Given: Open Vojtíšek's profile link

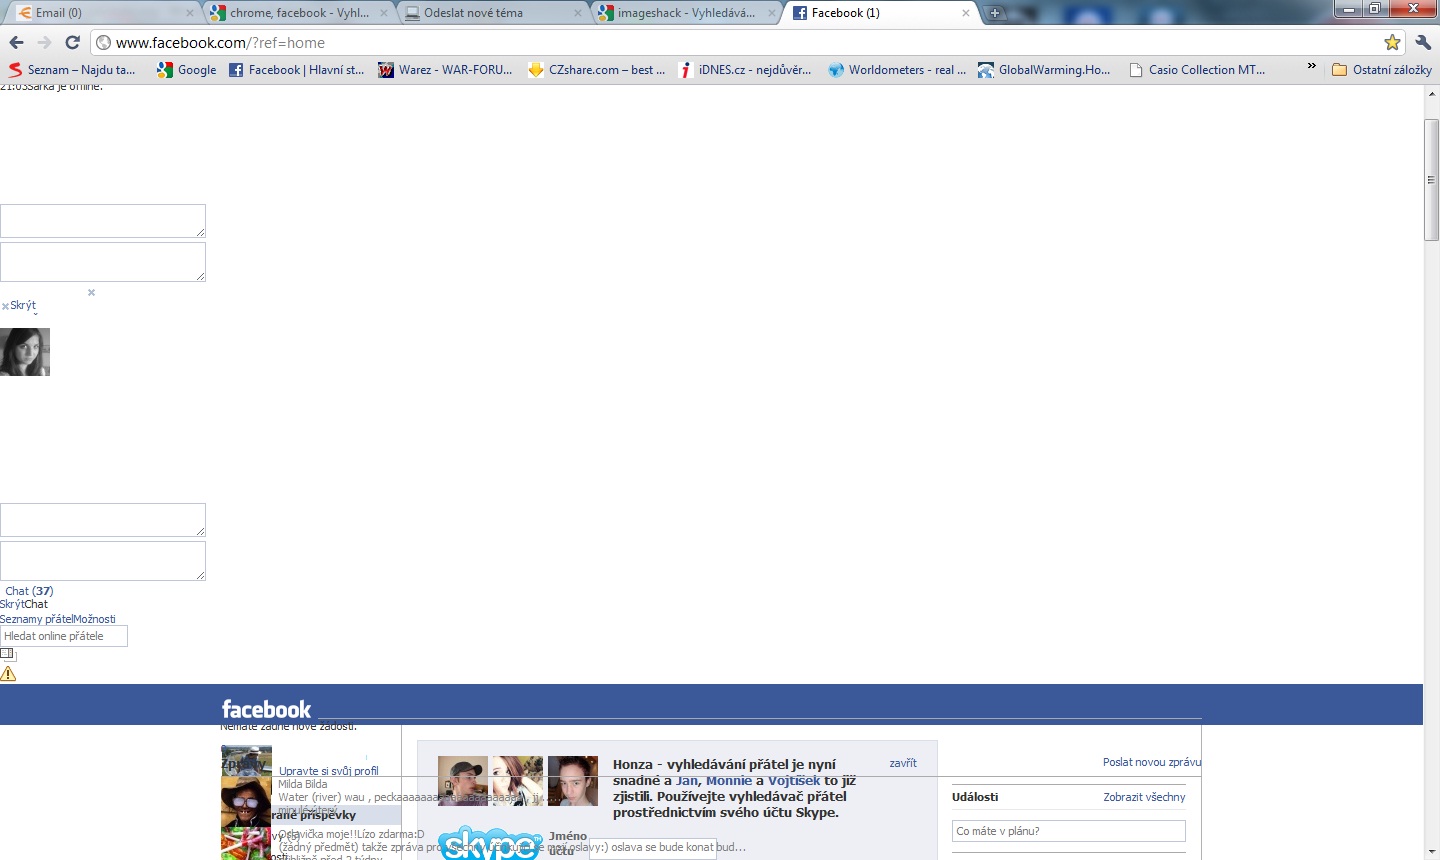Looking at the screenshot, I should coord(794,780).
